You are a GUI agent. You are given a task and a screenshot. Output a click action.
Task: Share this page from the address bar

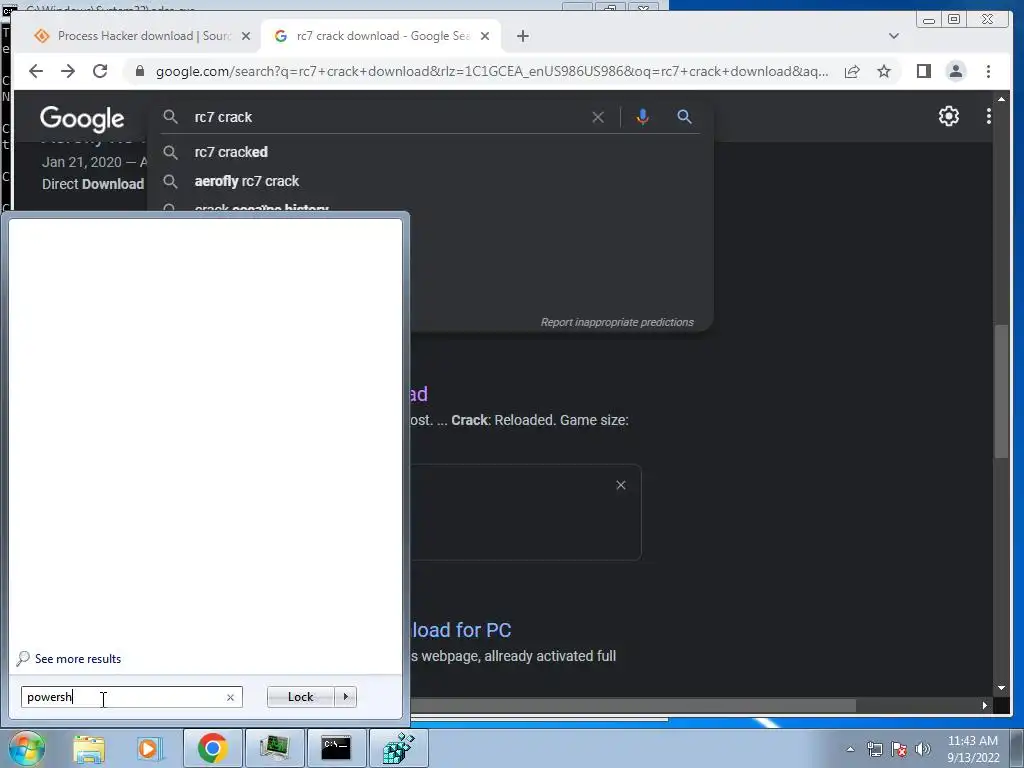852,71
